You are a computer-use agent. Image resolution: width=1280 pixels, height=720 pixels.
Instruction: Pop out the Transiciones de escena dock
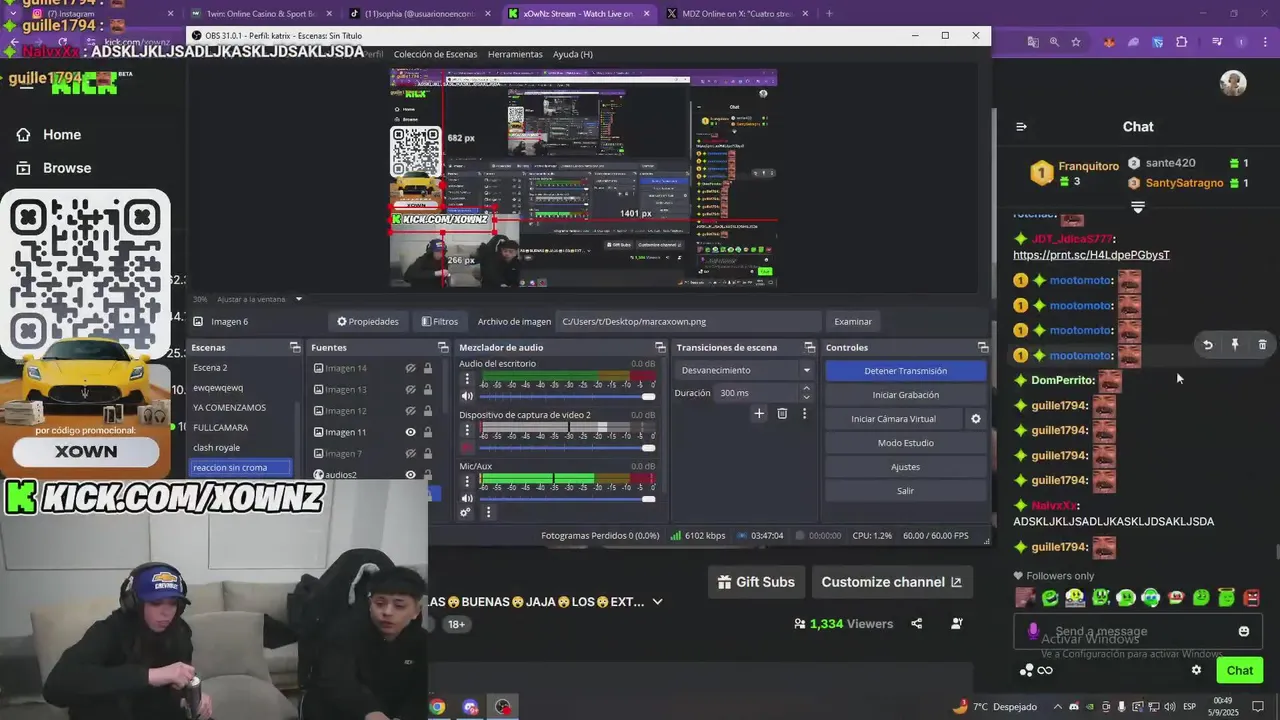pos(810,347)
